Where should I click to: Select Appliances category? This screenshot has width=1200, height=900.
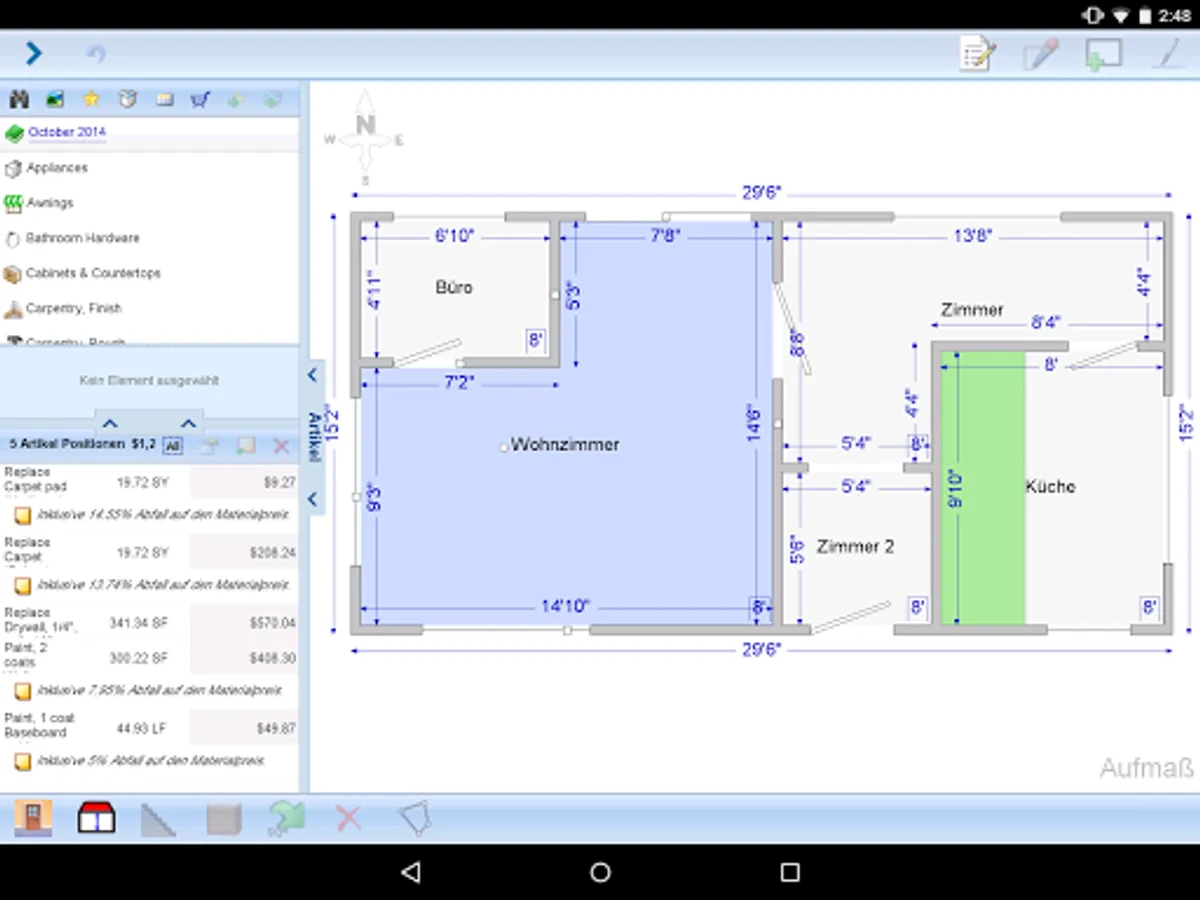point(57,168)
